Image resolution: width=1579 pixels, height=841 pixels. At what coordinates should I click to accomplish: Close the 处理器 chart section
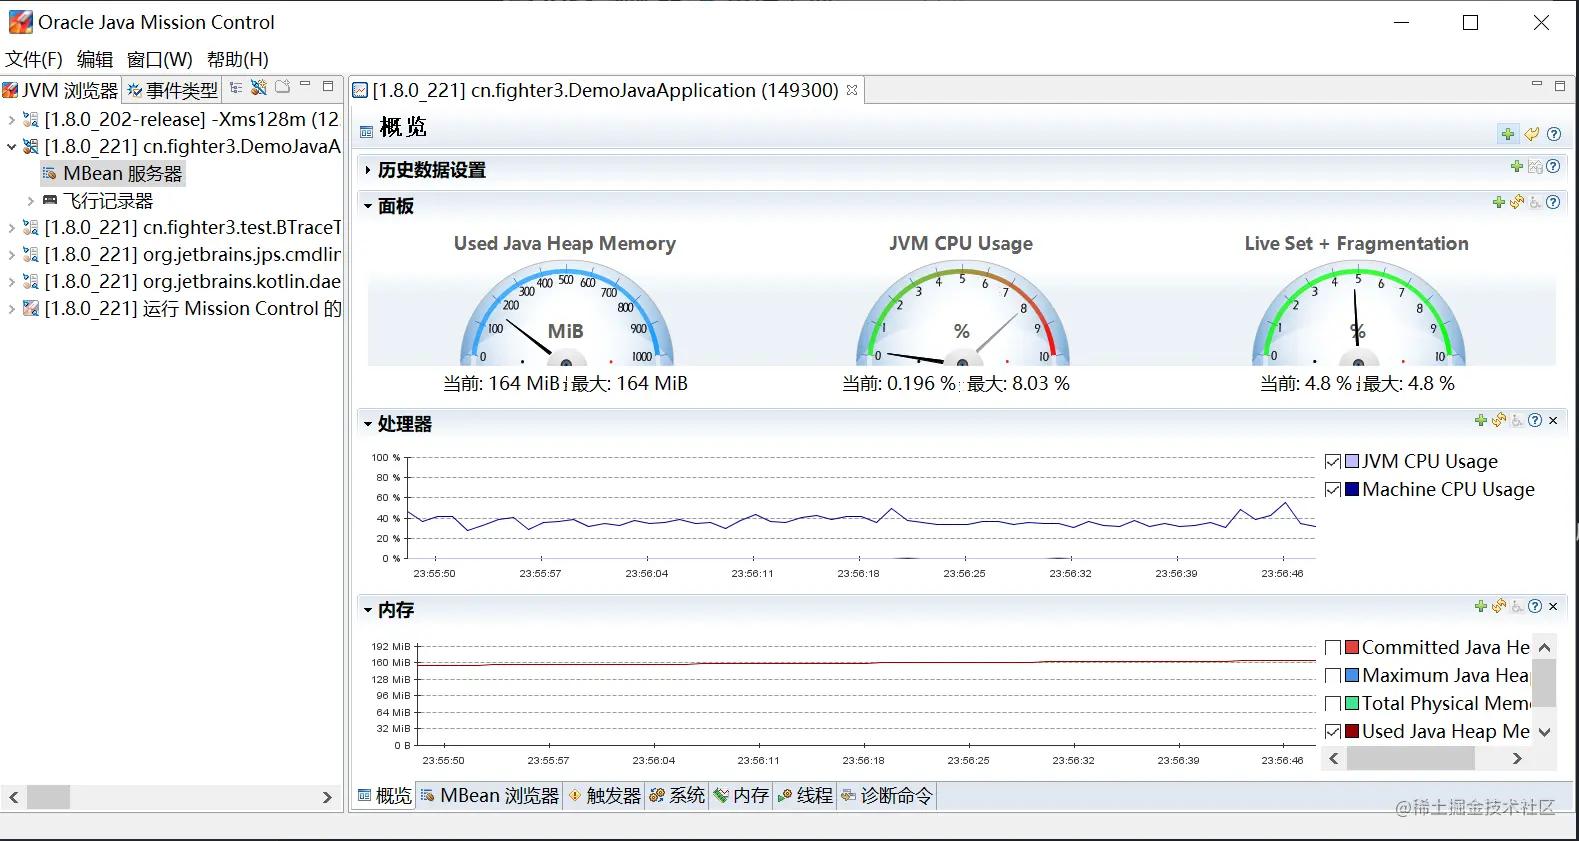pos(1553,420)
